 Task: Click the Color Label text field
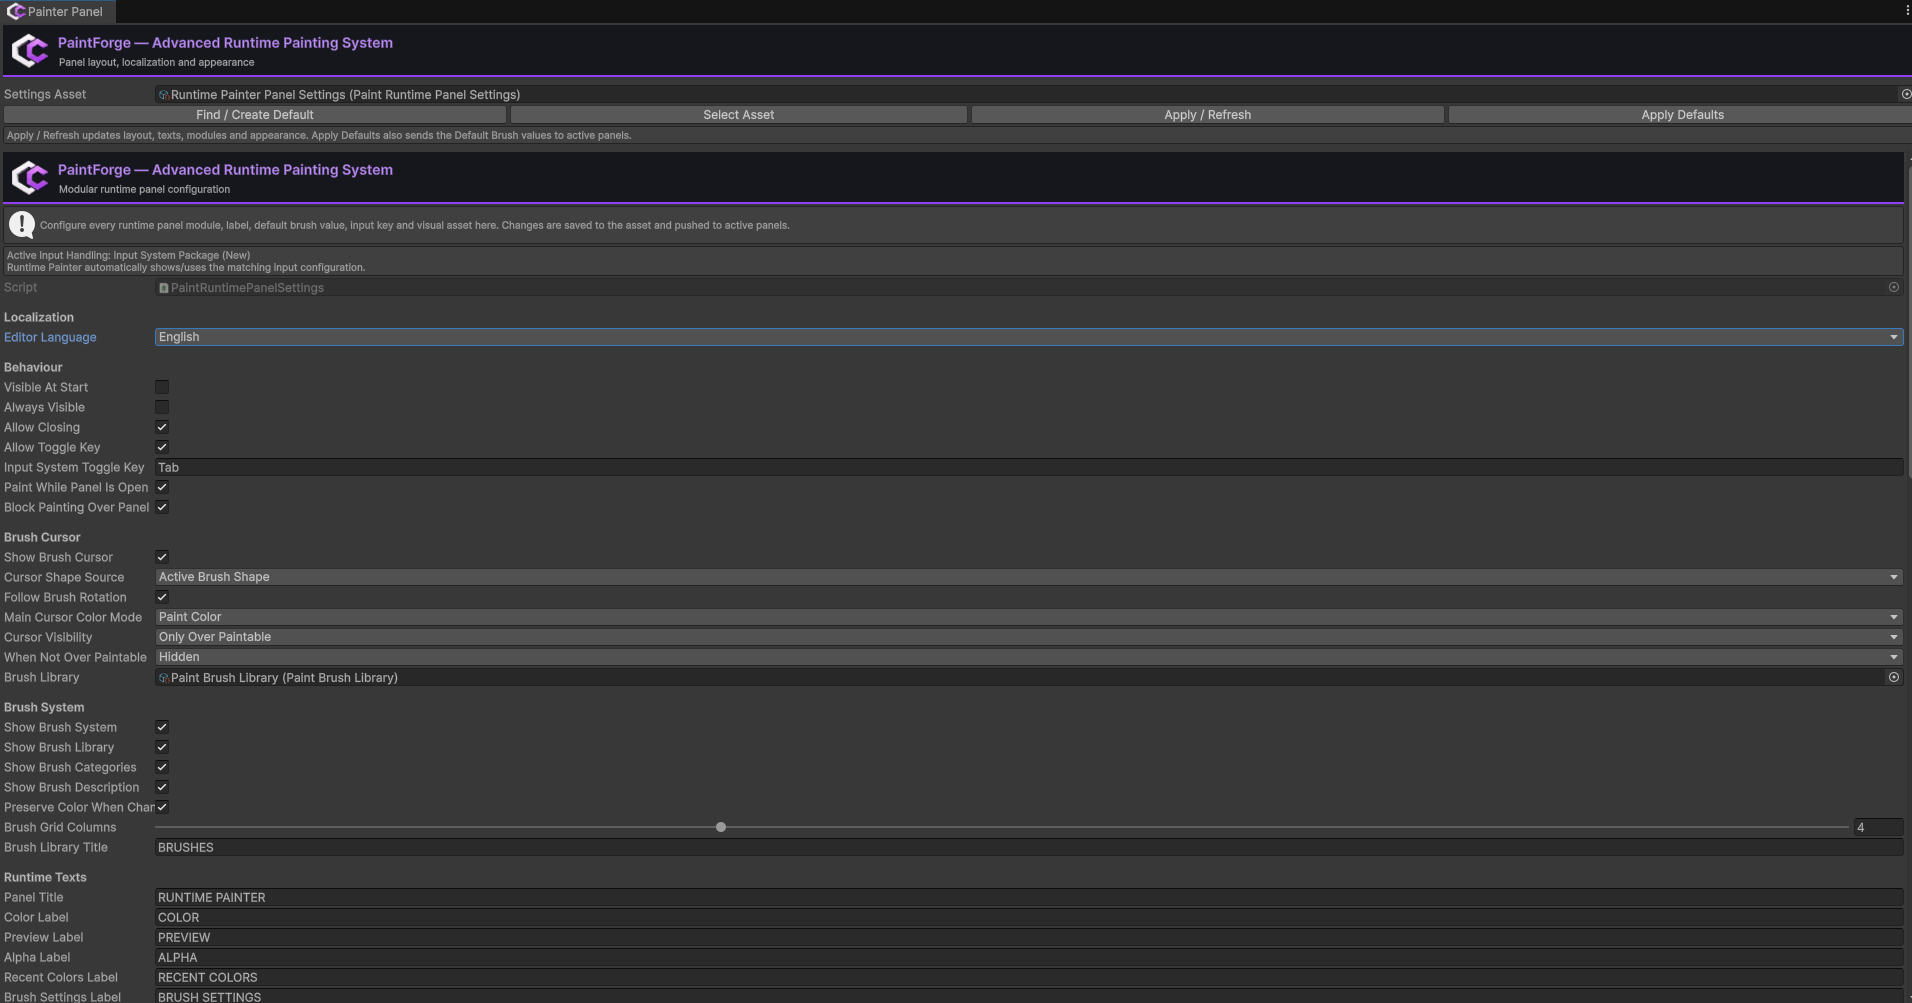pyautogui.click(x=1028, y=917)
